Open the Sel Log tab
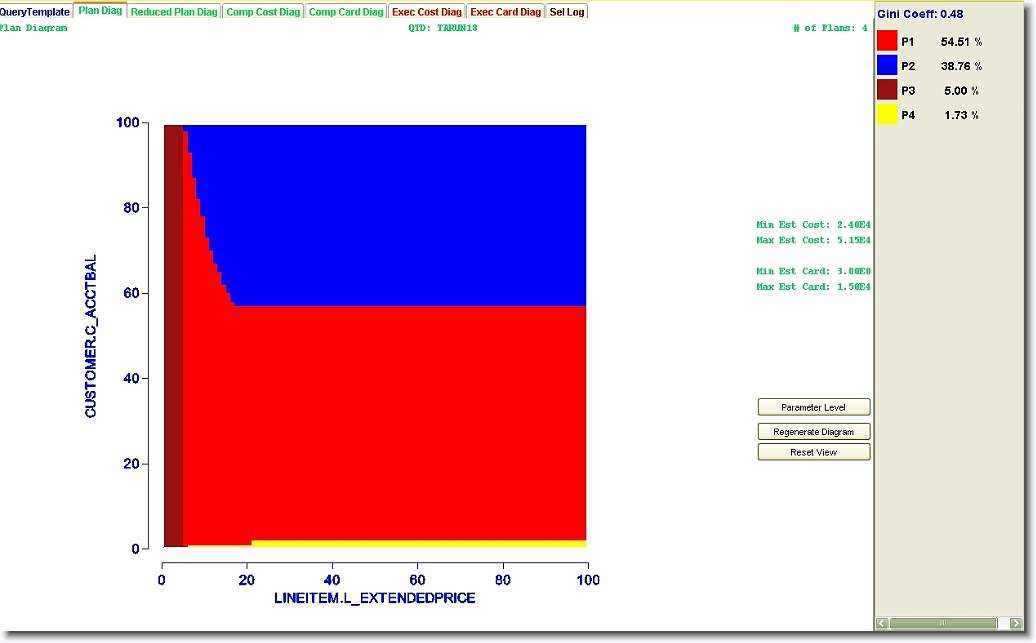The width and height of the screenshot is (1036, 643). click(567, 12)
